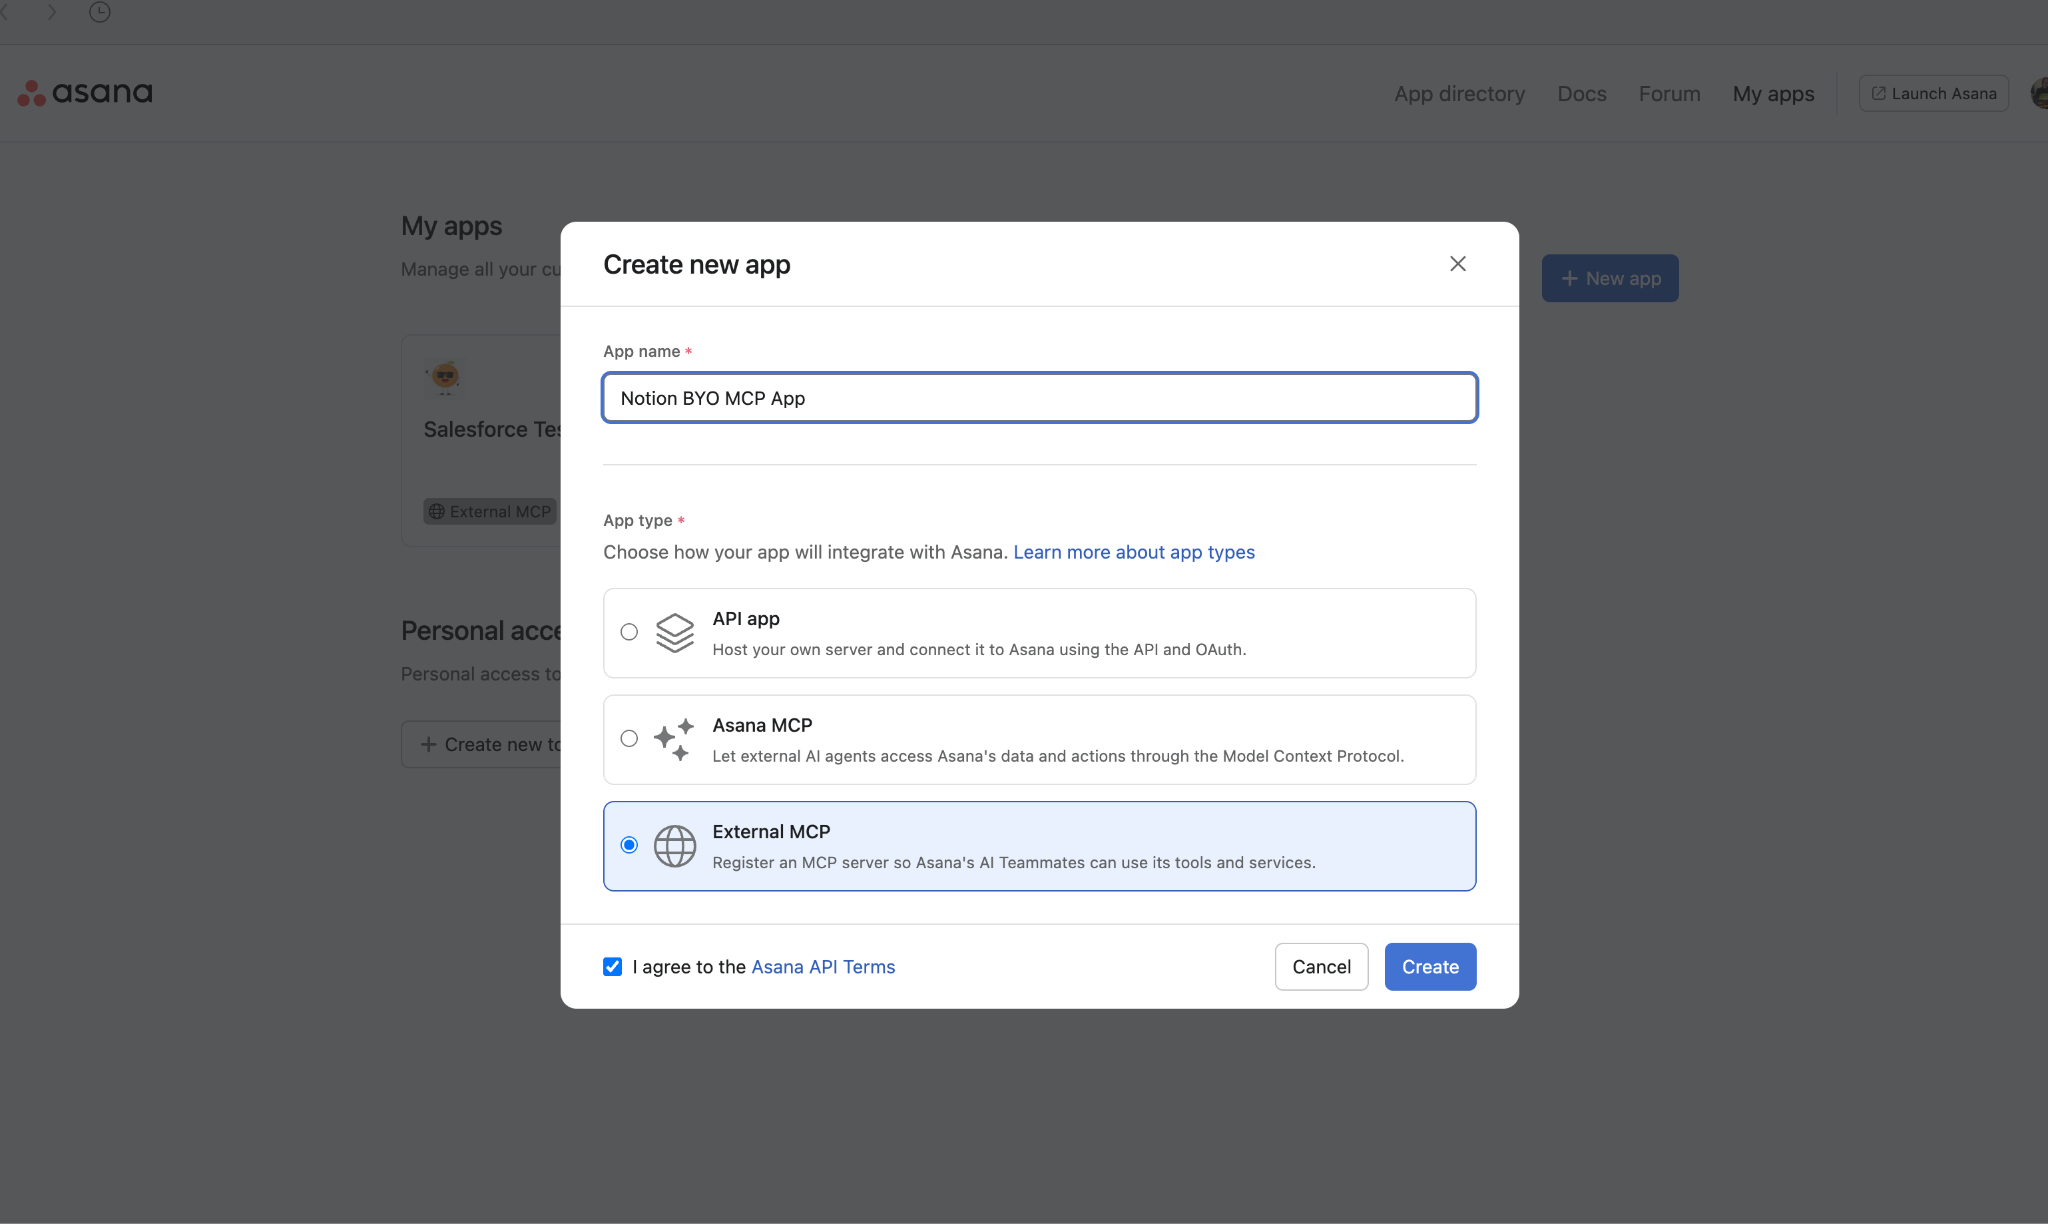Open Learn more about app types link
Viewport: 2048px width, 1224px height.
click(1134, 552)
